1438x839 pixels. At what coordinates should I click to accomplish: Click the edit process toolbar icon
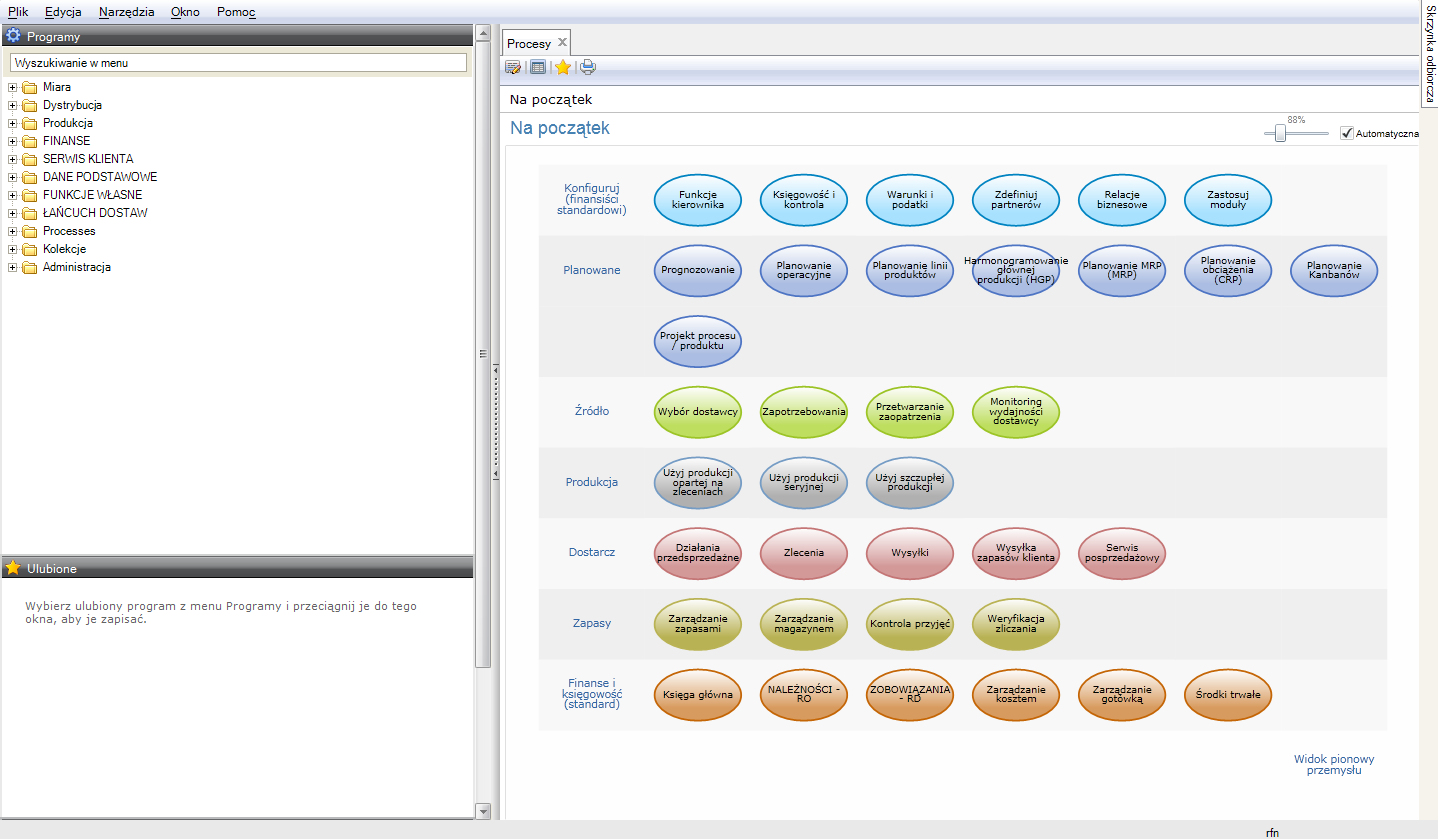(513, 67)
